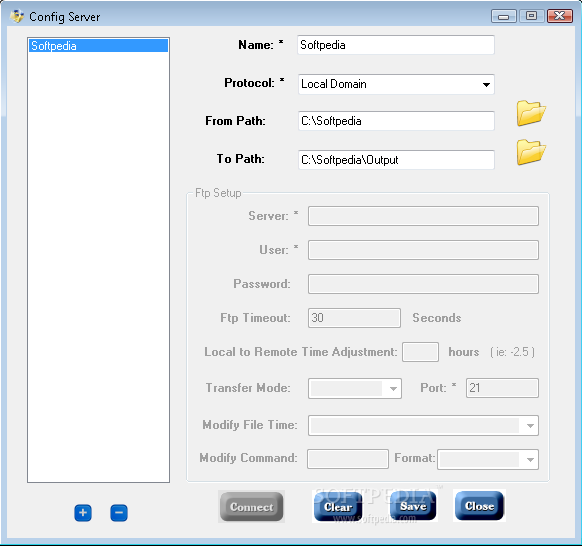Click the Save button

point(413,506)
